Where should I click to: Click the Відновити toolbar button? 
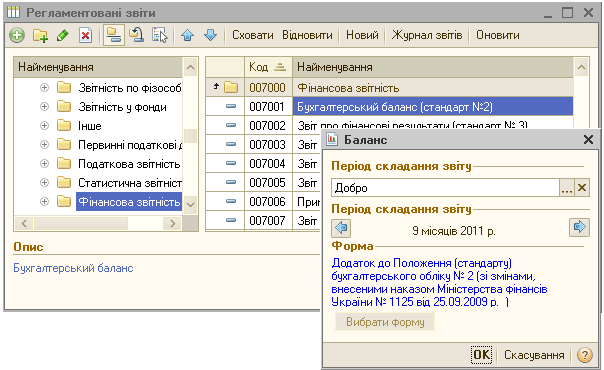307,35
